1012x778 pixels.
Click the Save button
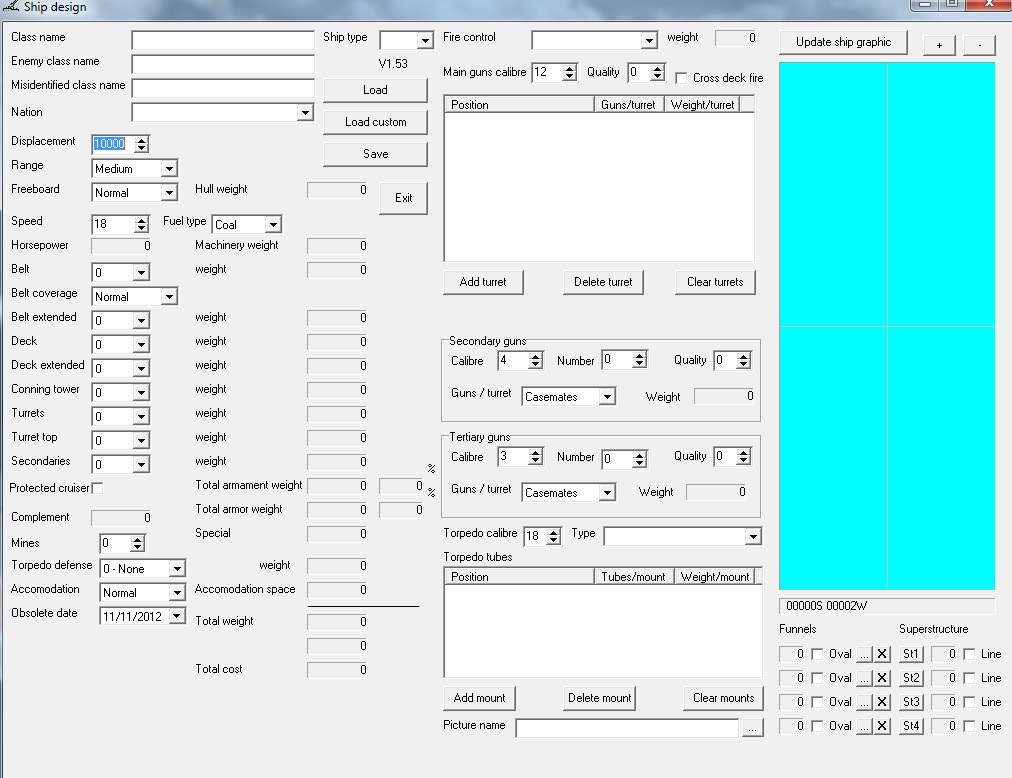tap(375, 154)
